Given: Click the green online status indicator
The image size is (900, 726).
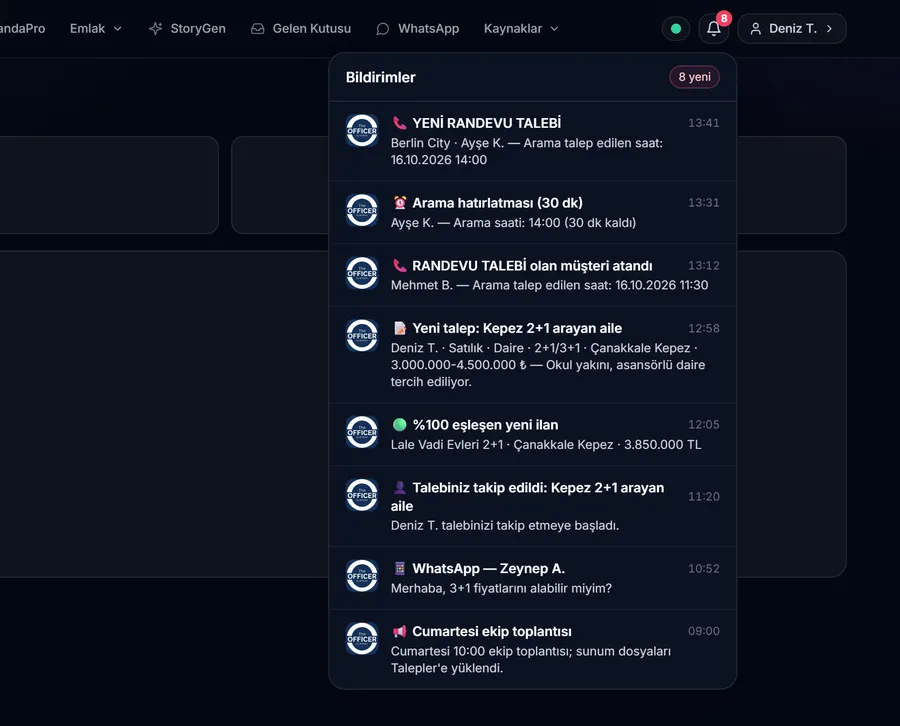Looking at the screenshot, I should pyautogui.click(x=676, y=29).
